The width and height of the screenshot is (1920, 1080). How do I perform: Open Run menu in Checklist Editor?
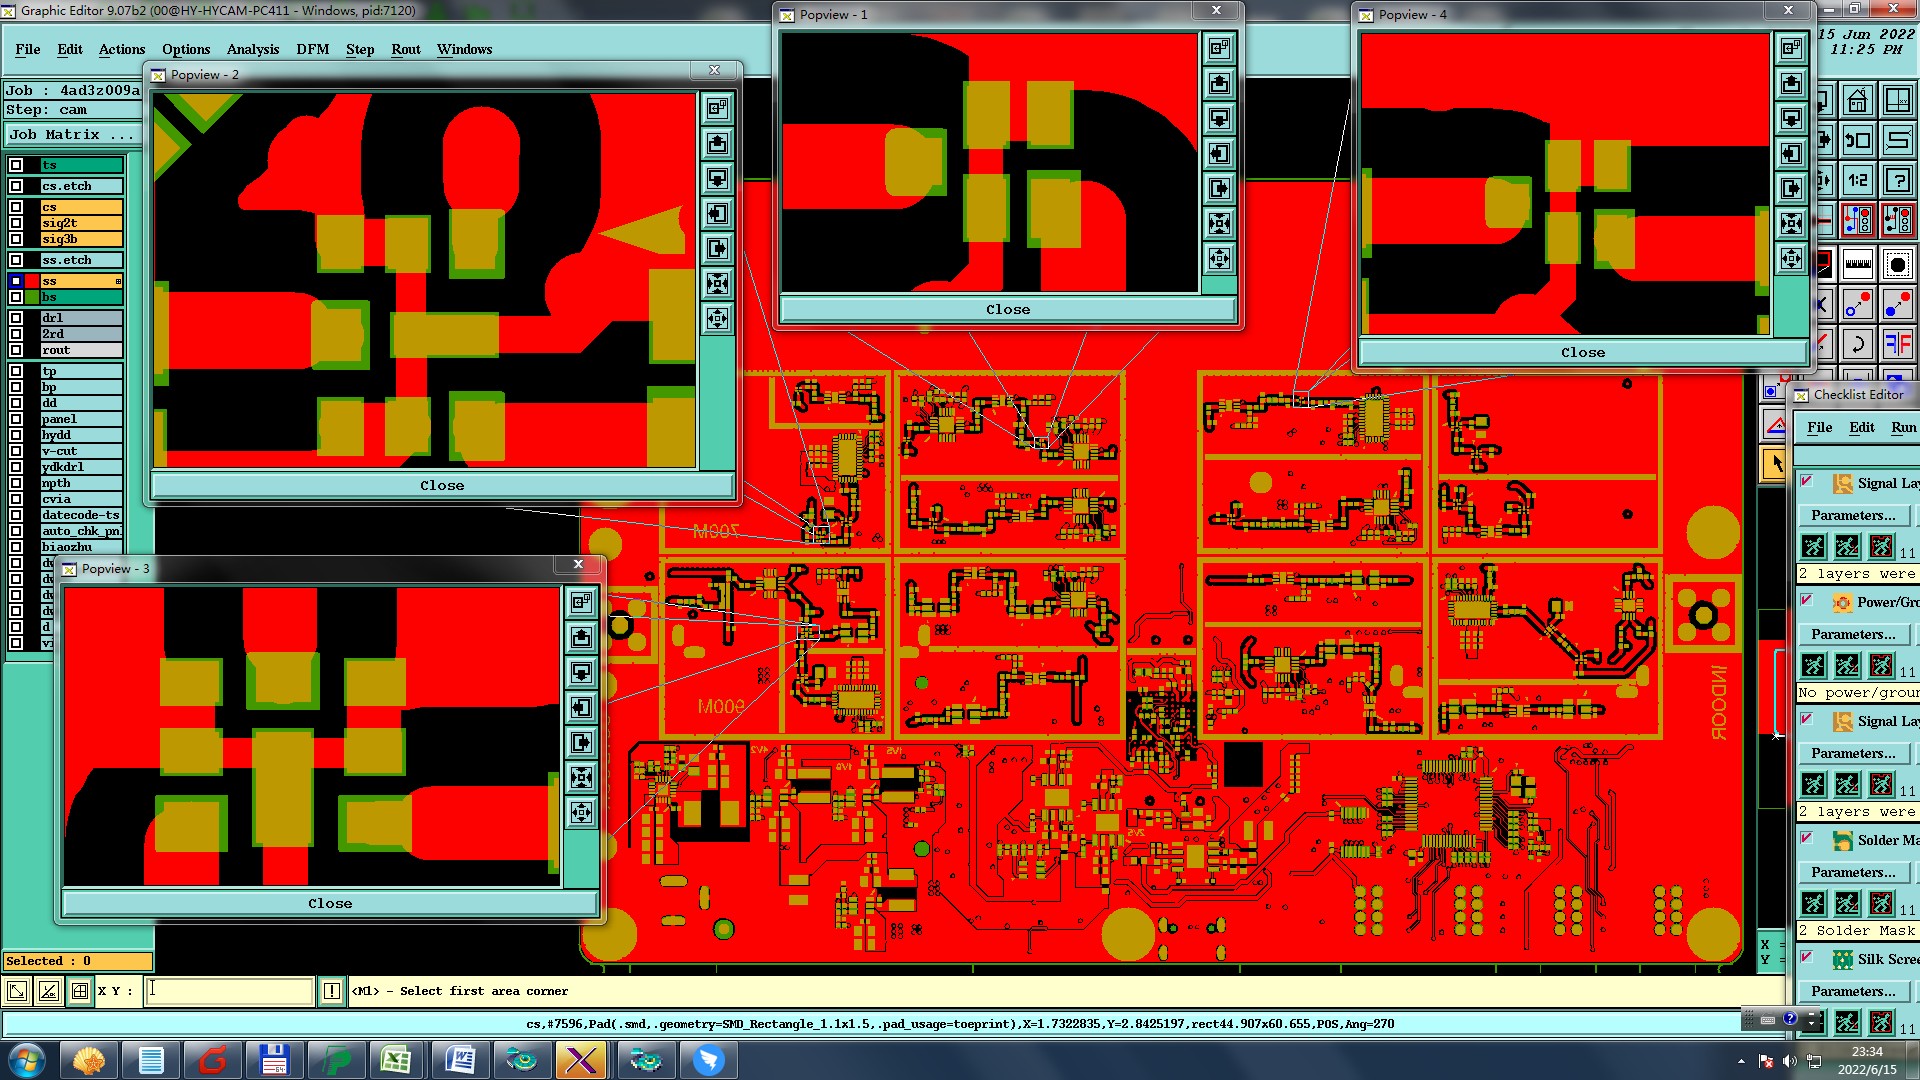click(1903, 427)
